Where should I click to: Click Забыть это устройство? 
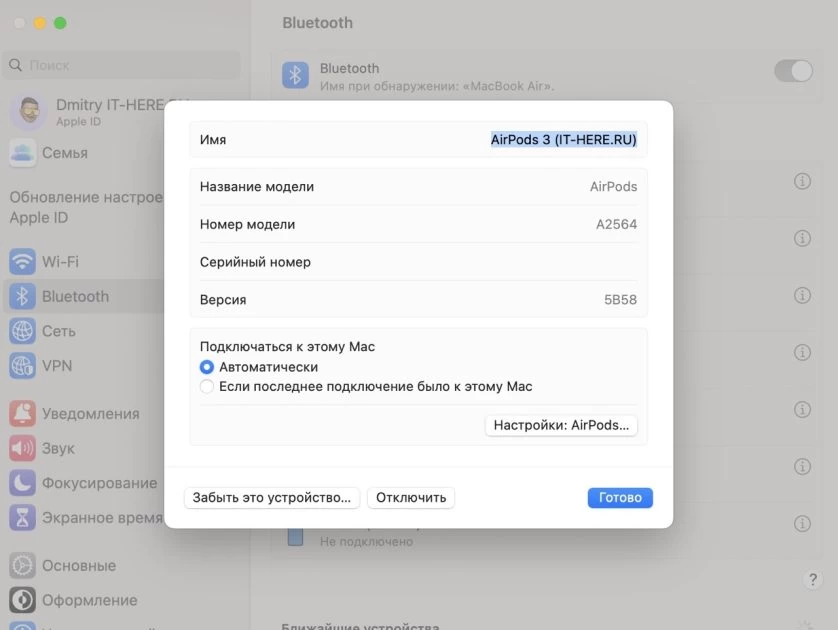point(272,497)
